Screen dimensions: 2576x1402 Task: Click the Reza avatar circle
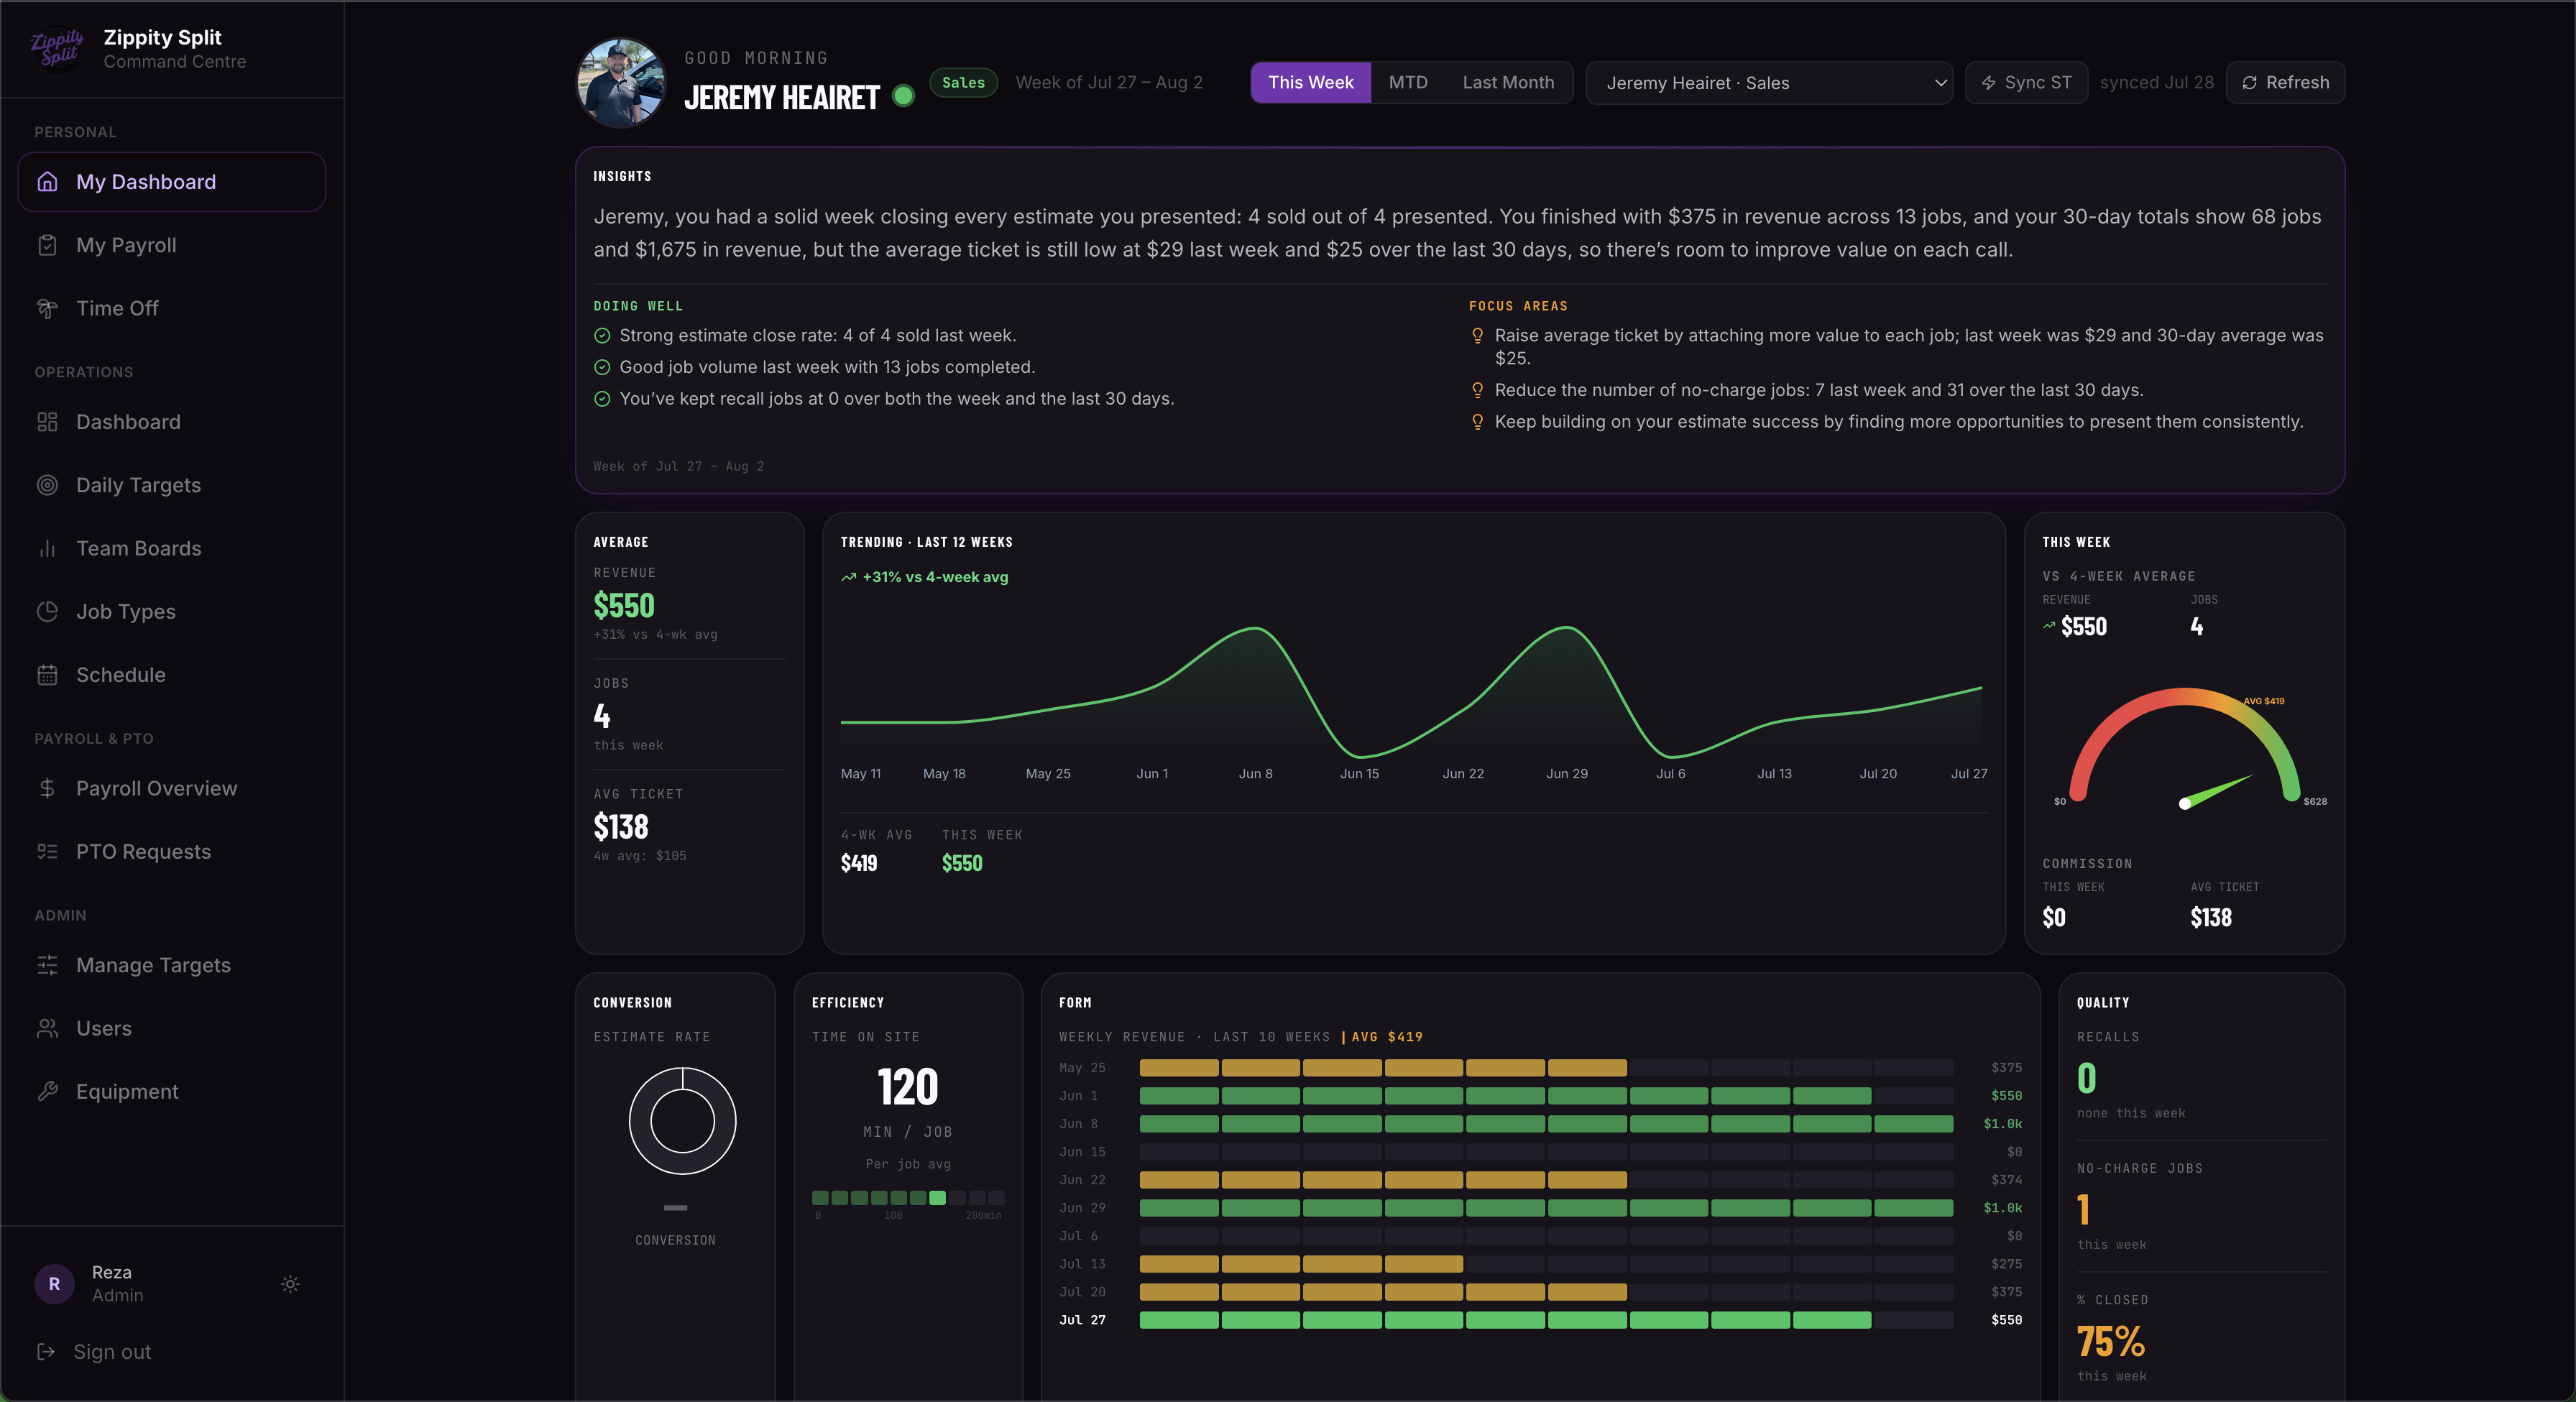(x=54, y=1283)
